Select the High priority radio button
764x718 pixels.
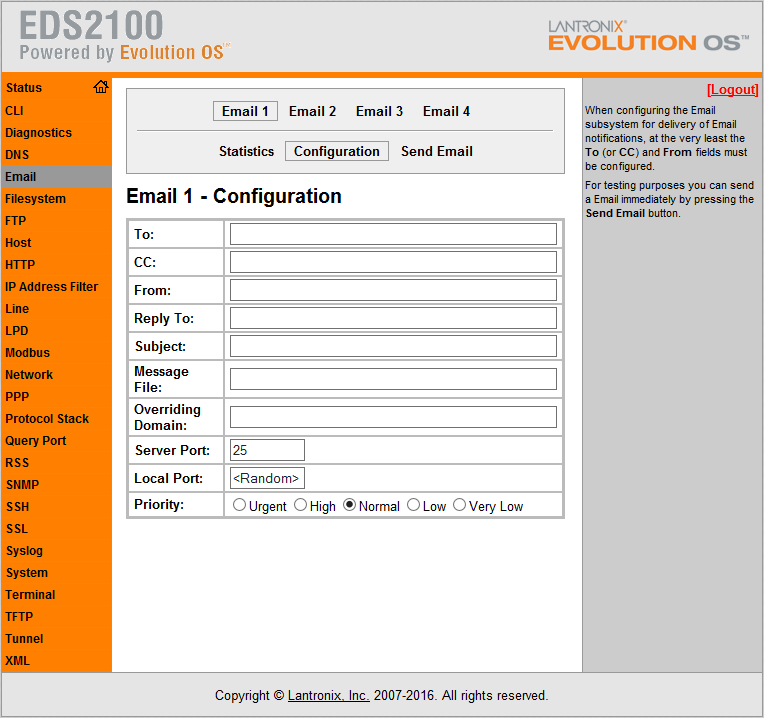pyautogui.click(x=301, y=505)
